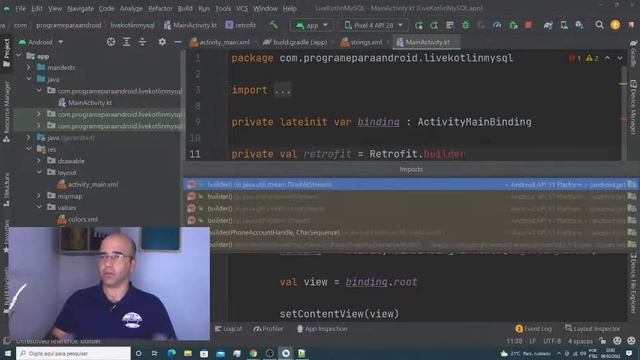Screen dimensions: 640x360
Task: Click the Apply Changes and Restart icon
Action: (434, 25)
